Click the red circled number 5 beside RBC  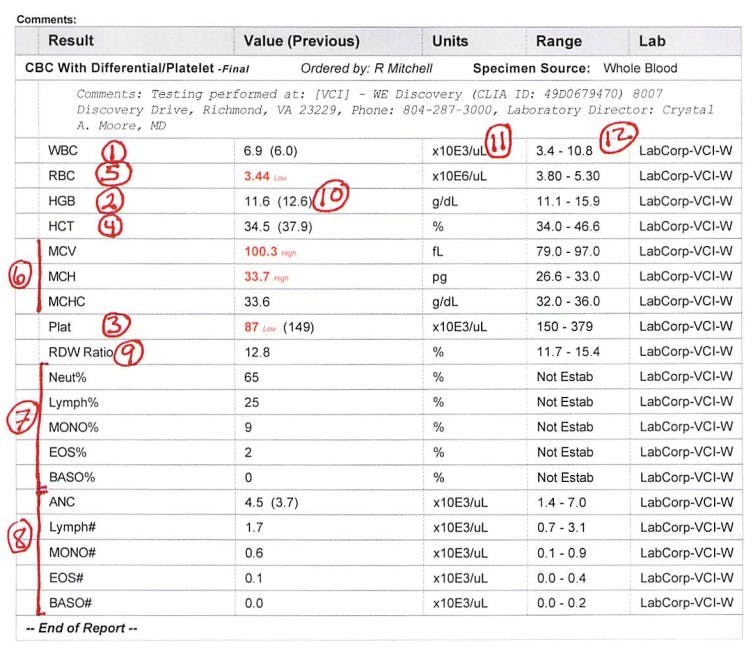pos(113,174)
